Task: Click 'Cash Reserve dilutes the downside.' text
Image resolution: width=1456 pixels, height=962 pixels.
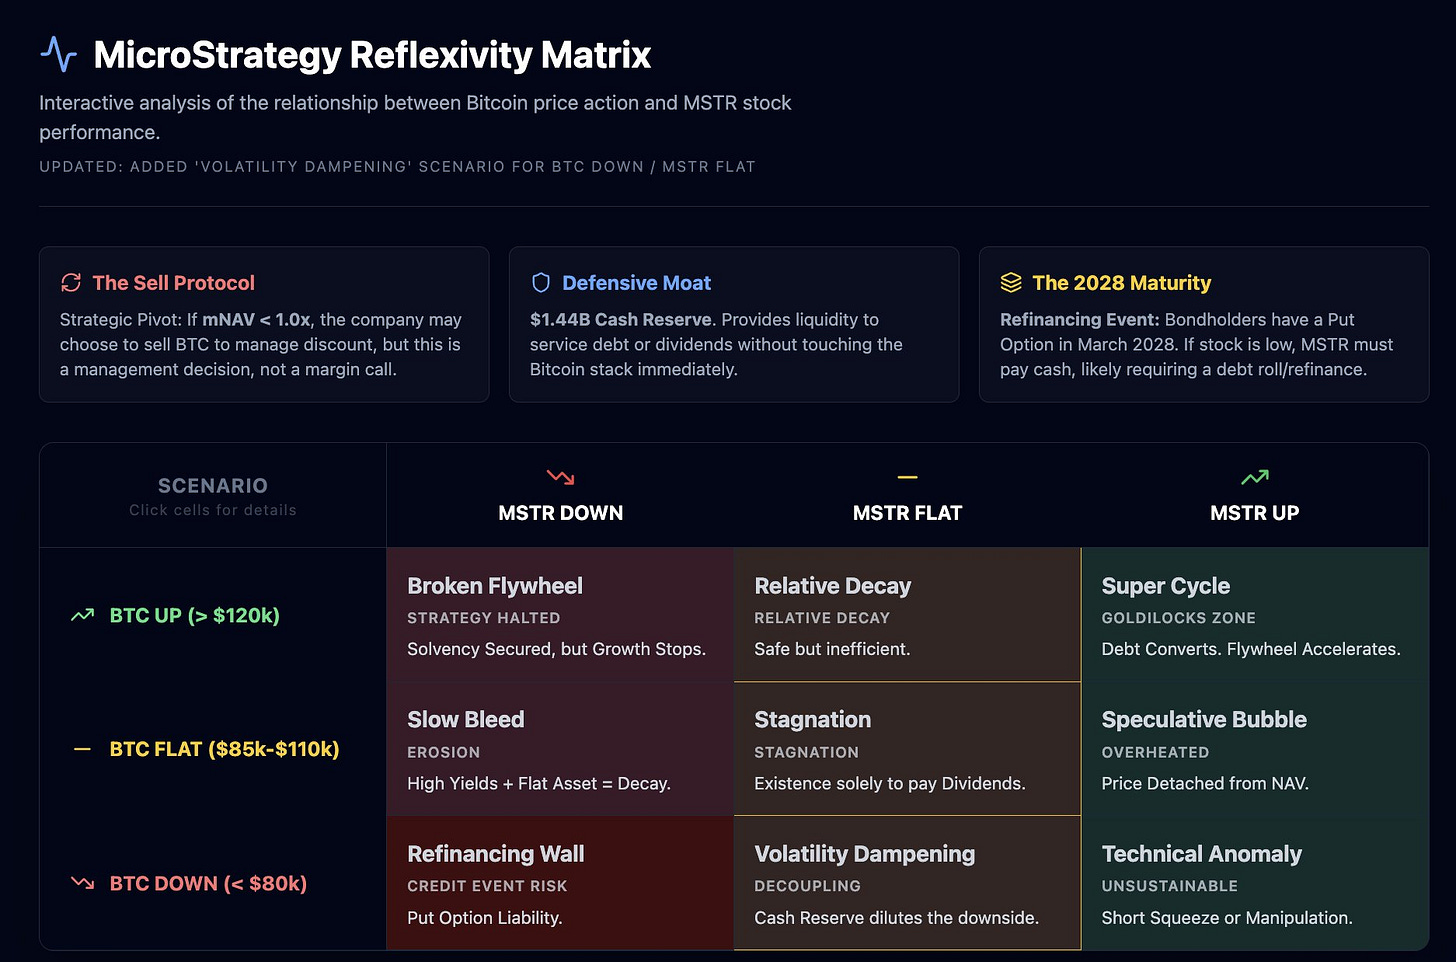Action: click(896, 918)
